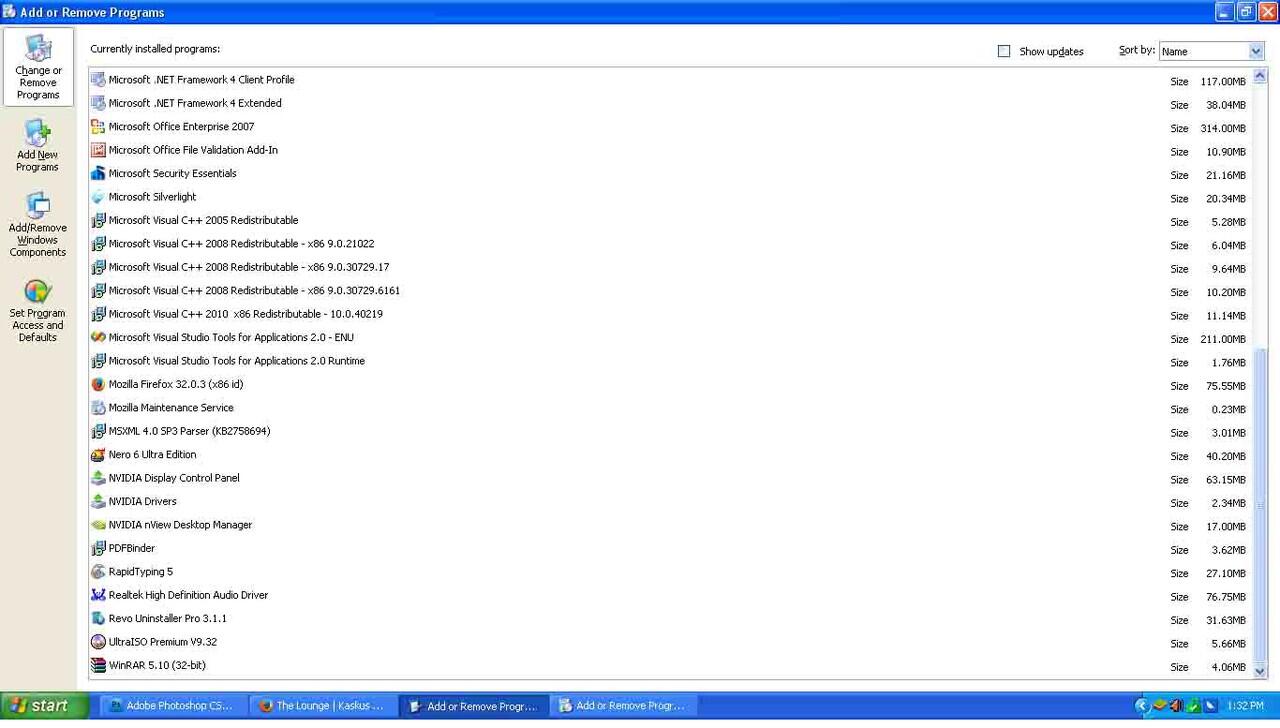The height and width of the screenshot is (728, 1280).
Task: Select WinRAR 5.10 icon
Action: (x=98, y=665)
